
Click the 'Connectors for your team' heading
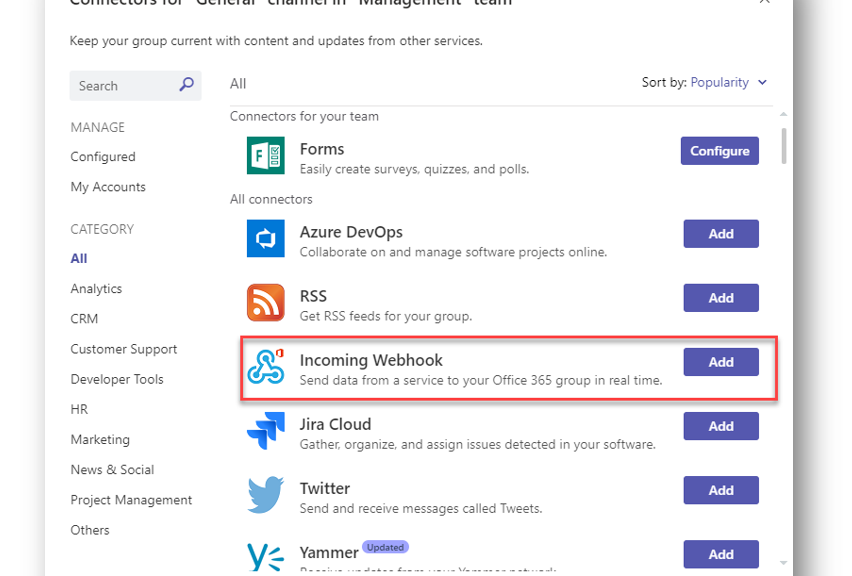[304, 116]
